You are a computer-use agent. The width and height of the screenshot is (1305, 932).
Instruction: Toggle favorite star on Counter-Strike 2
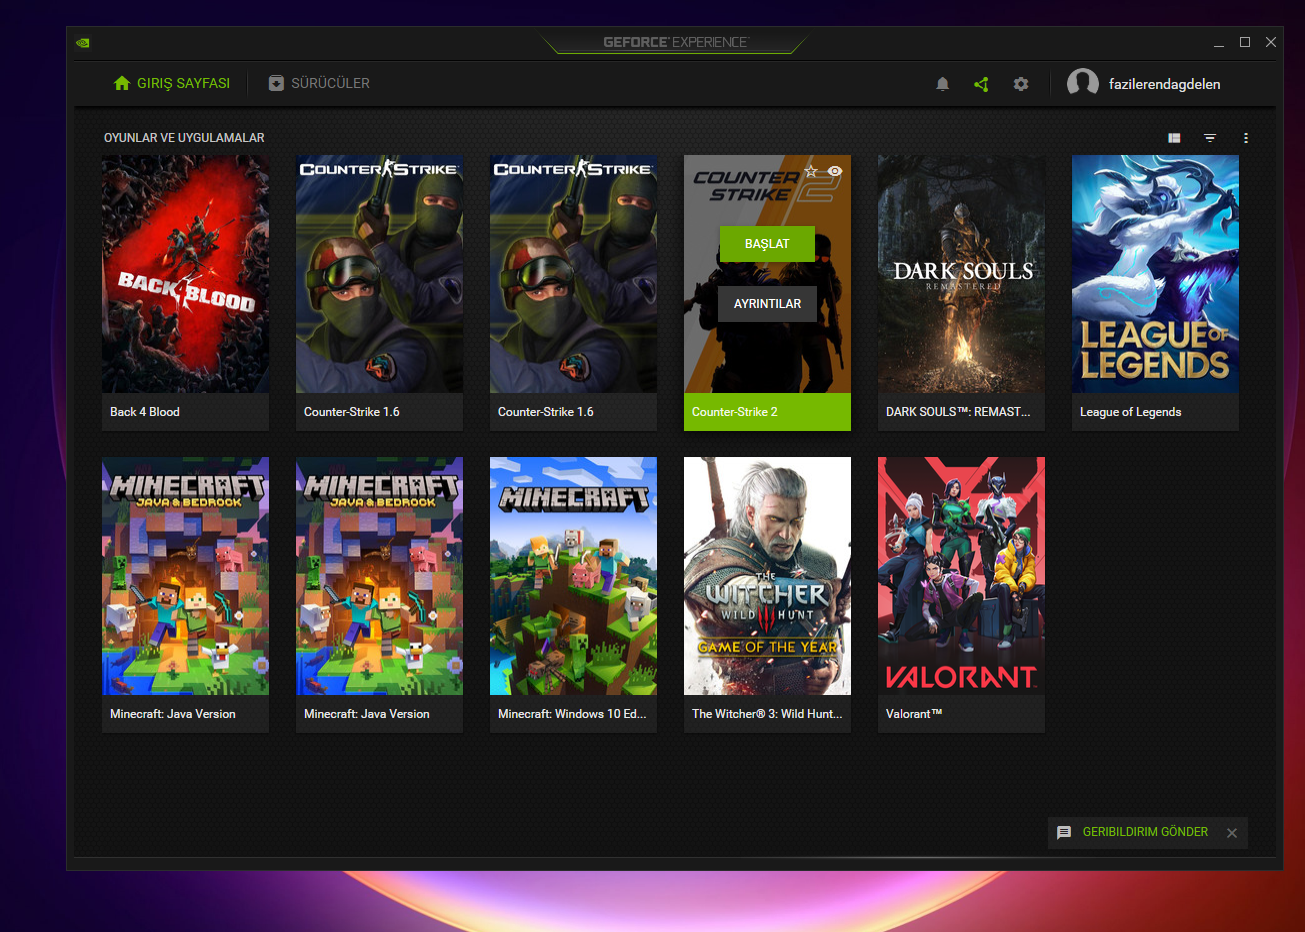[x=811, y=171]
